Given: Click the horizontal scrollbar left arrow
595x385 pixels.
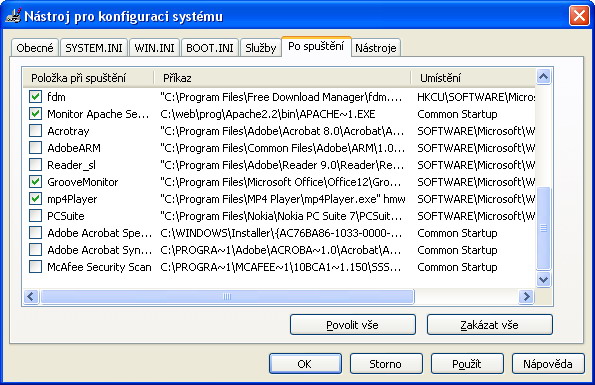Looking at the screenshot, I should [x=31, y=296].
